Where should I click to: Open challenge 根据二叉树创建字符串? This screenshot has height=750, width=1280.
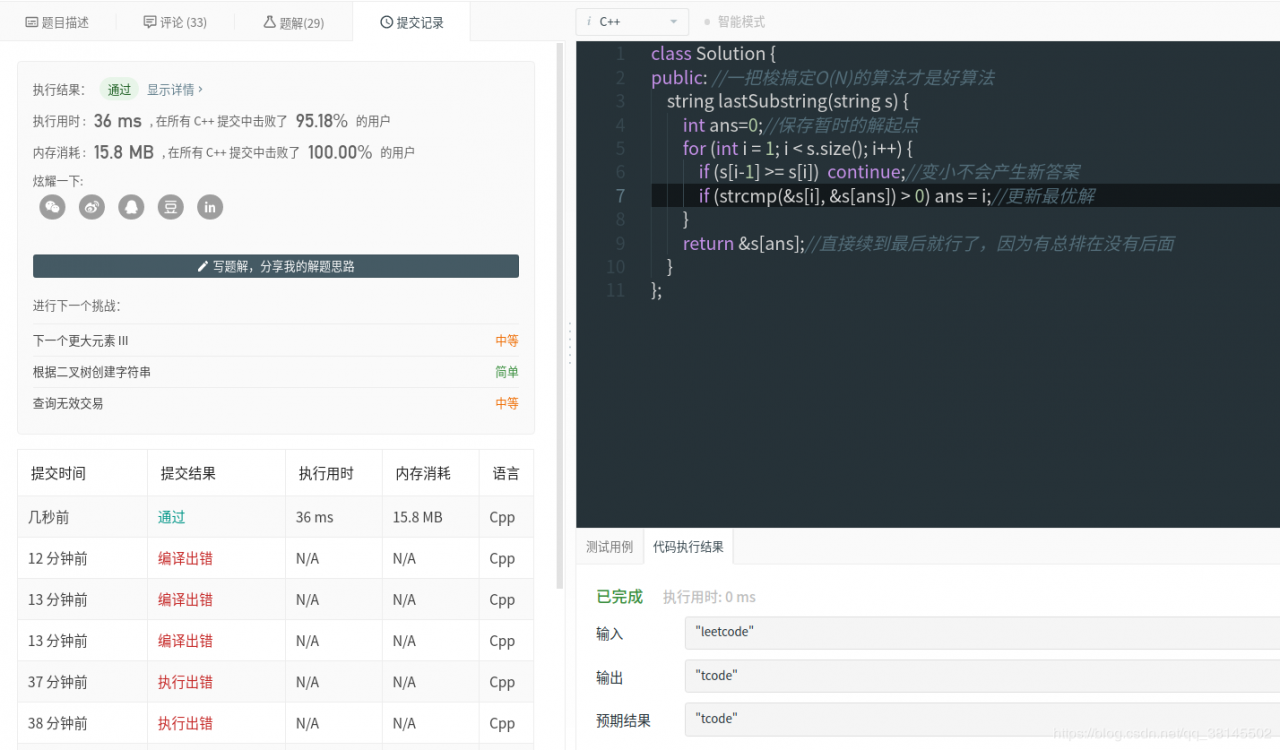click(92, 372)
